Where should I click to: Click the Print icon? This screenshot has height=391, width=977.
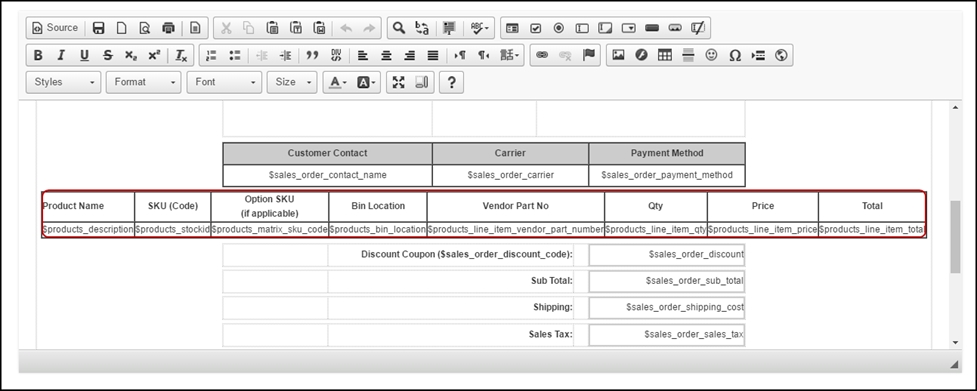click(168, 28)
